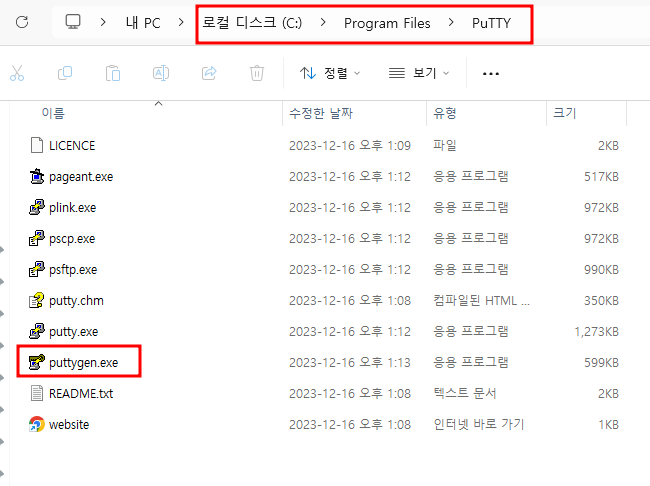Click 로컬 디스크 (C:) in the breadcrumb

pos(252,23)
